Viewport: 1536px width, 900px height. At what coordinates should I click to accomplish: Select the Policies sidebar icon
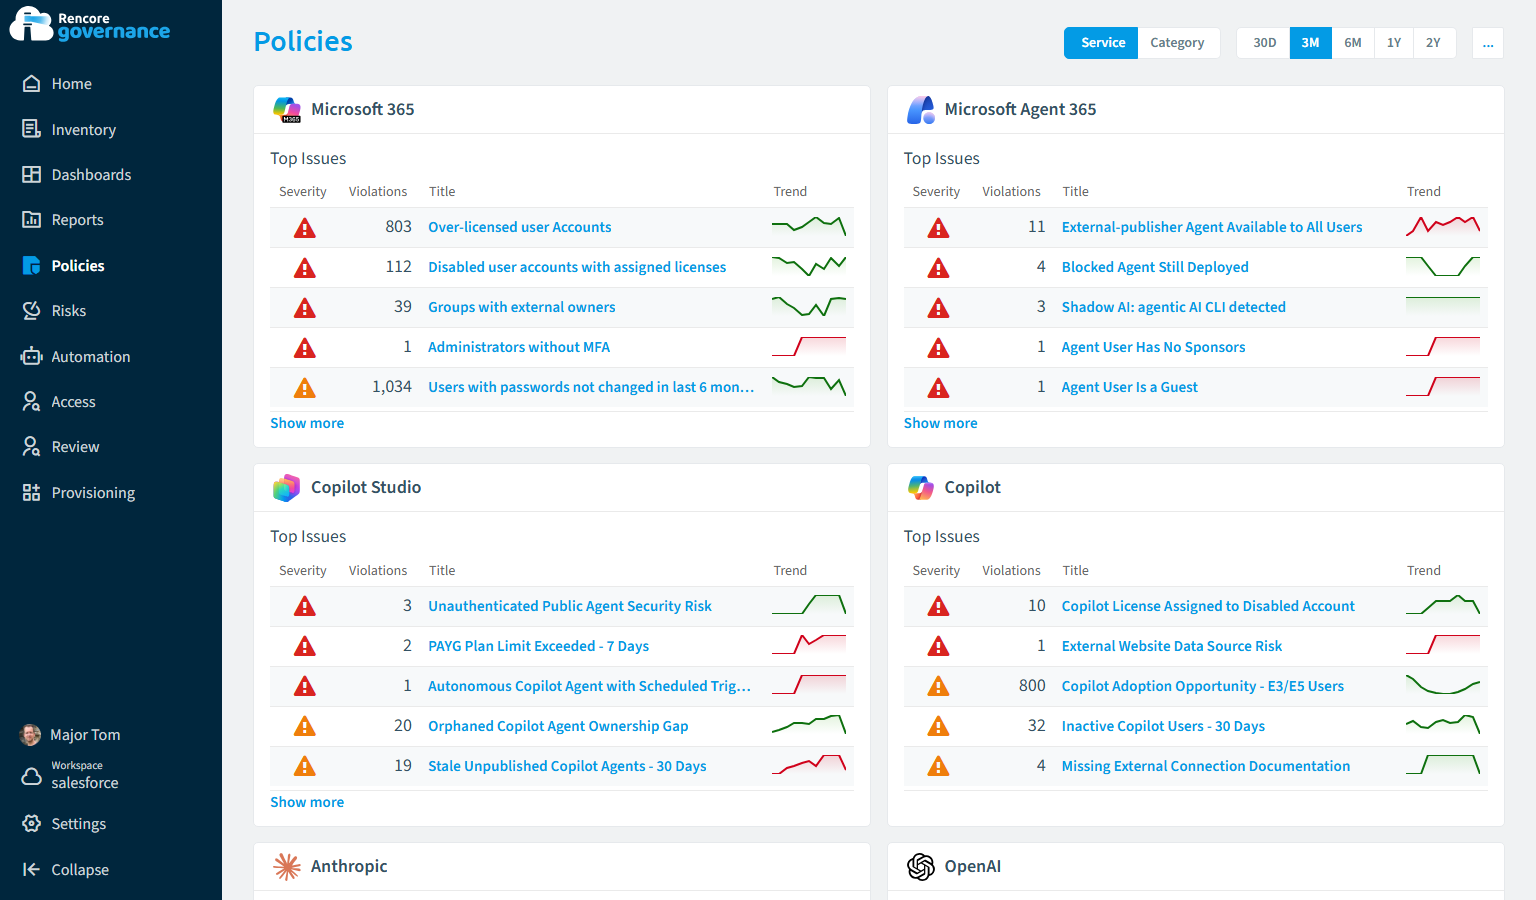(x=31, y=265)
